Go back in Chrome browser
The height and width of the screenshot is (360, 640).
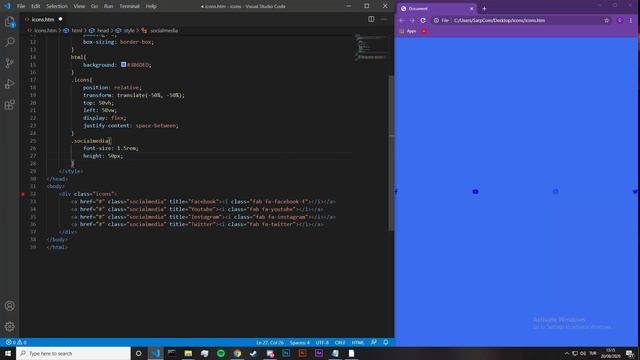click(402, 20)
